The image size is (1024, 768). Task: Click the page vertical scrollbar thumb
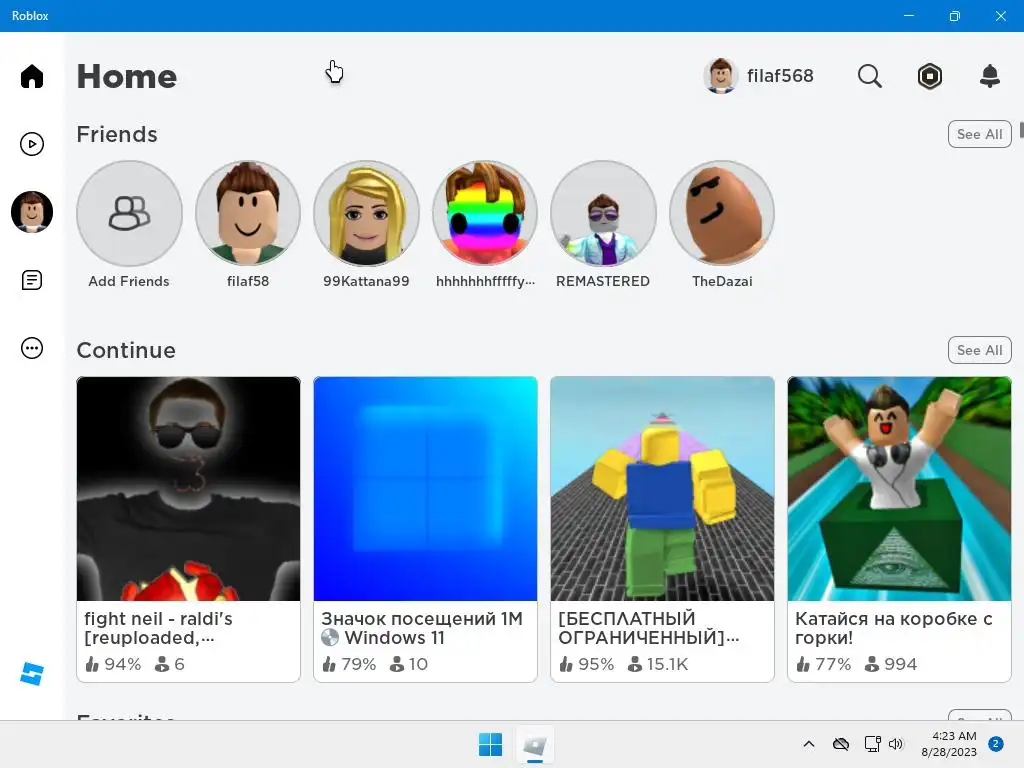[1021, 129]
